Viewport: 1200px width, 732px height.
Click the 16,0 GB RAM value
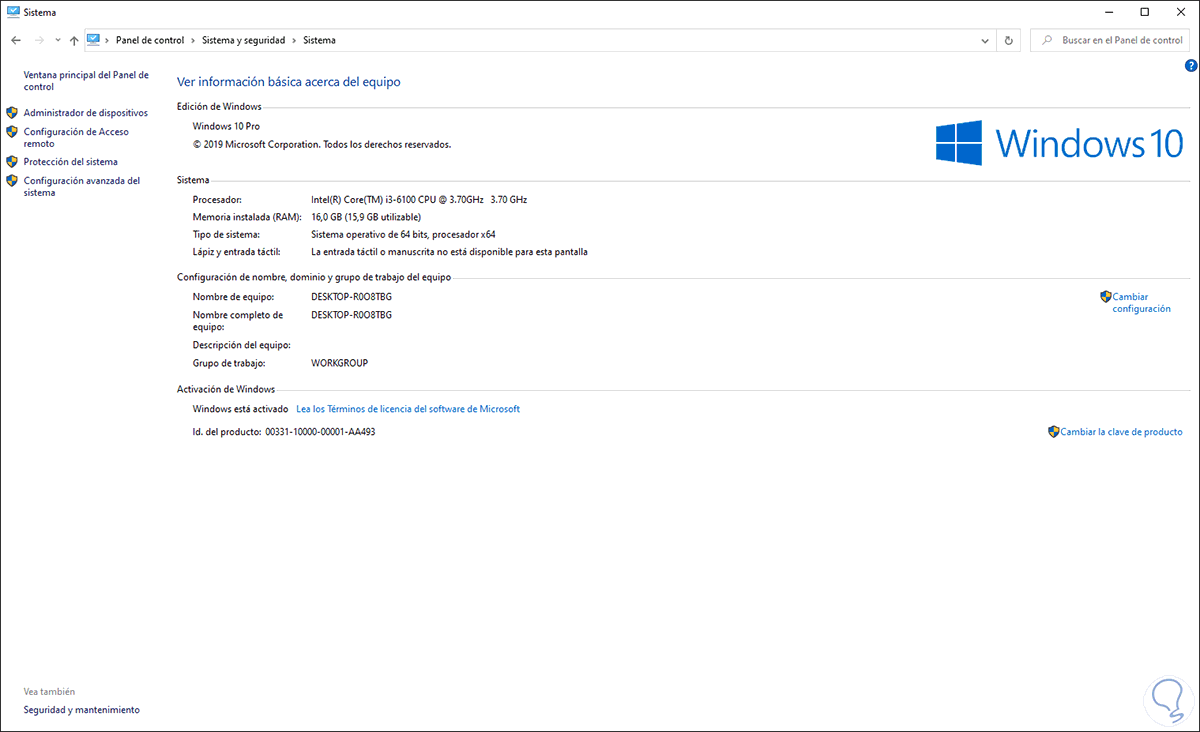click(x=366, y=217)
